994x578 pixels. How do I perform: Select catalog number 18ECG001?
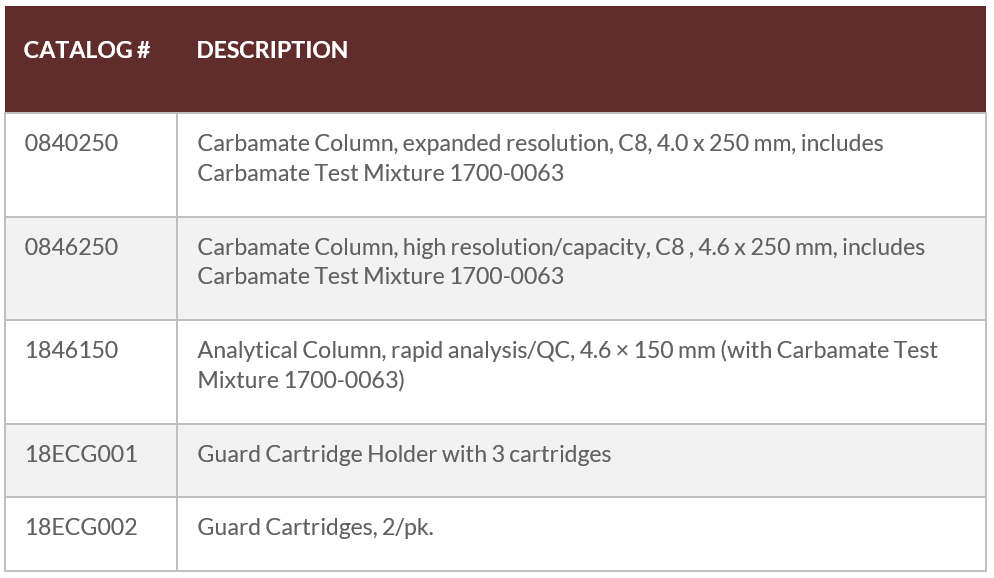tap(81, 454)
